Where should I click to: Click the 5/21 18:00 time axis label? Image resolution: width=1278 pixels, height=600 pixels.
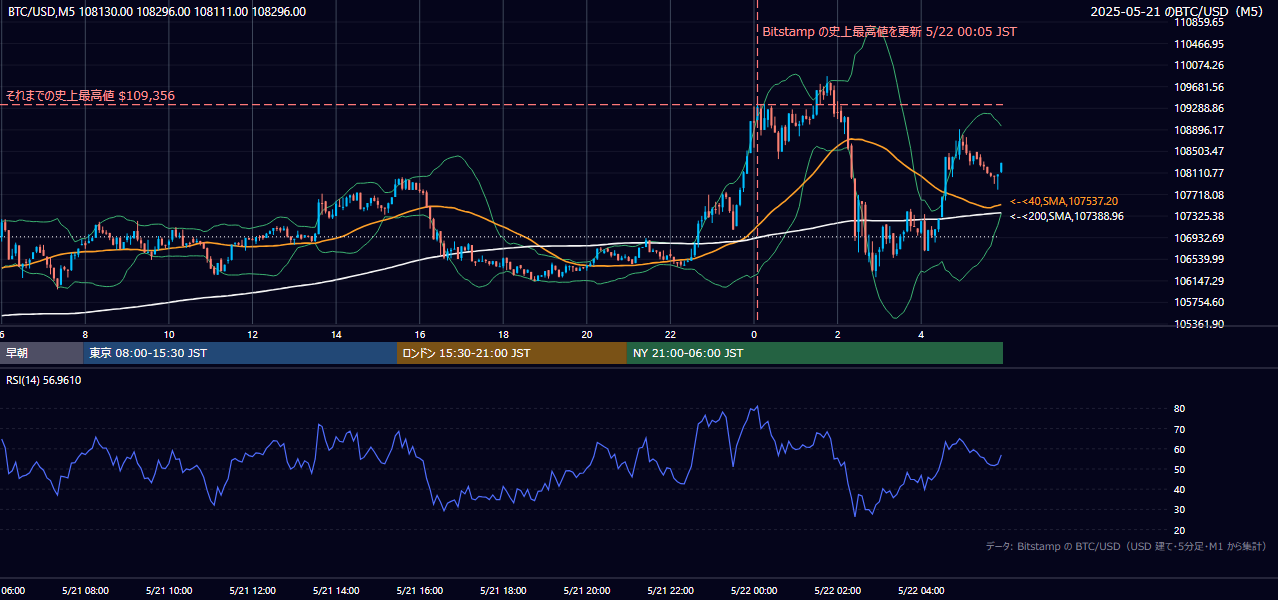pyautogui.click(x=503, y=590)
